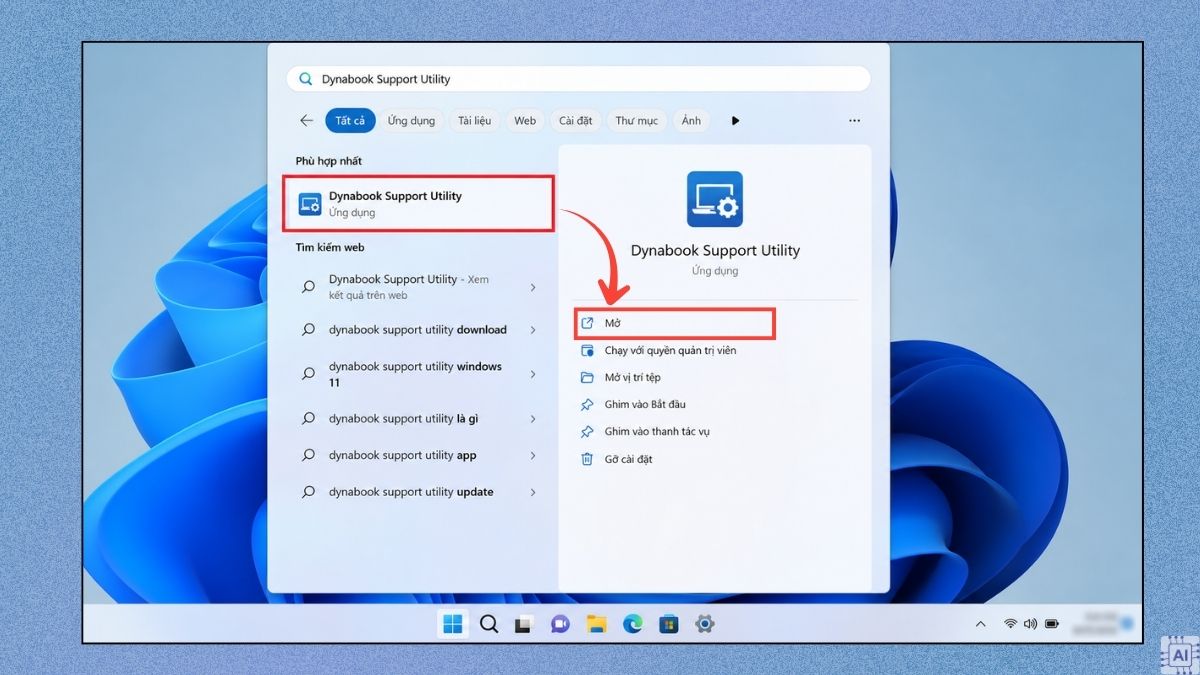Click the magnifier icon in search box
The image size is (1200, 675).
305,79
